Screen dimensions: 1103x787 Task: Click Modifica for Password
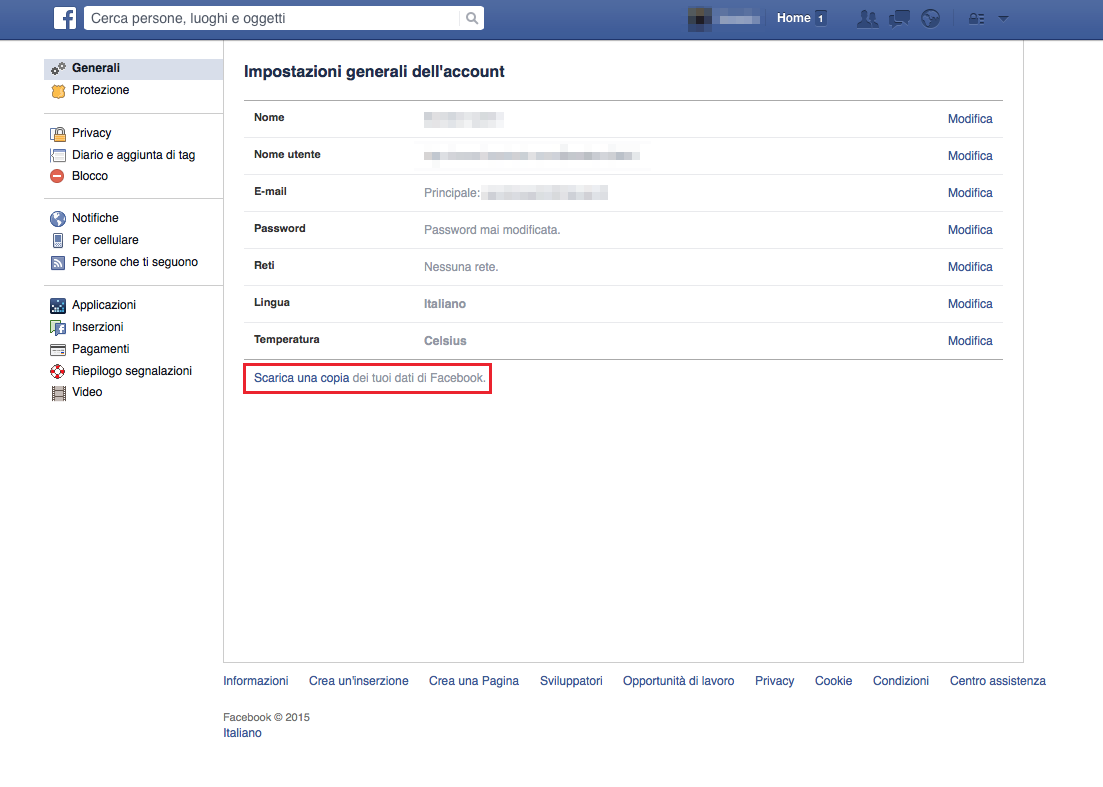tap(970, 230)
